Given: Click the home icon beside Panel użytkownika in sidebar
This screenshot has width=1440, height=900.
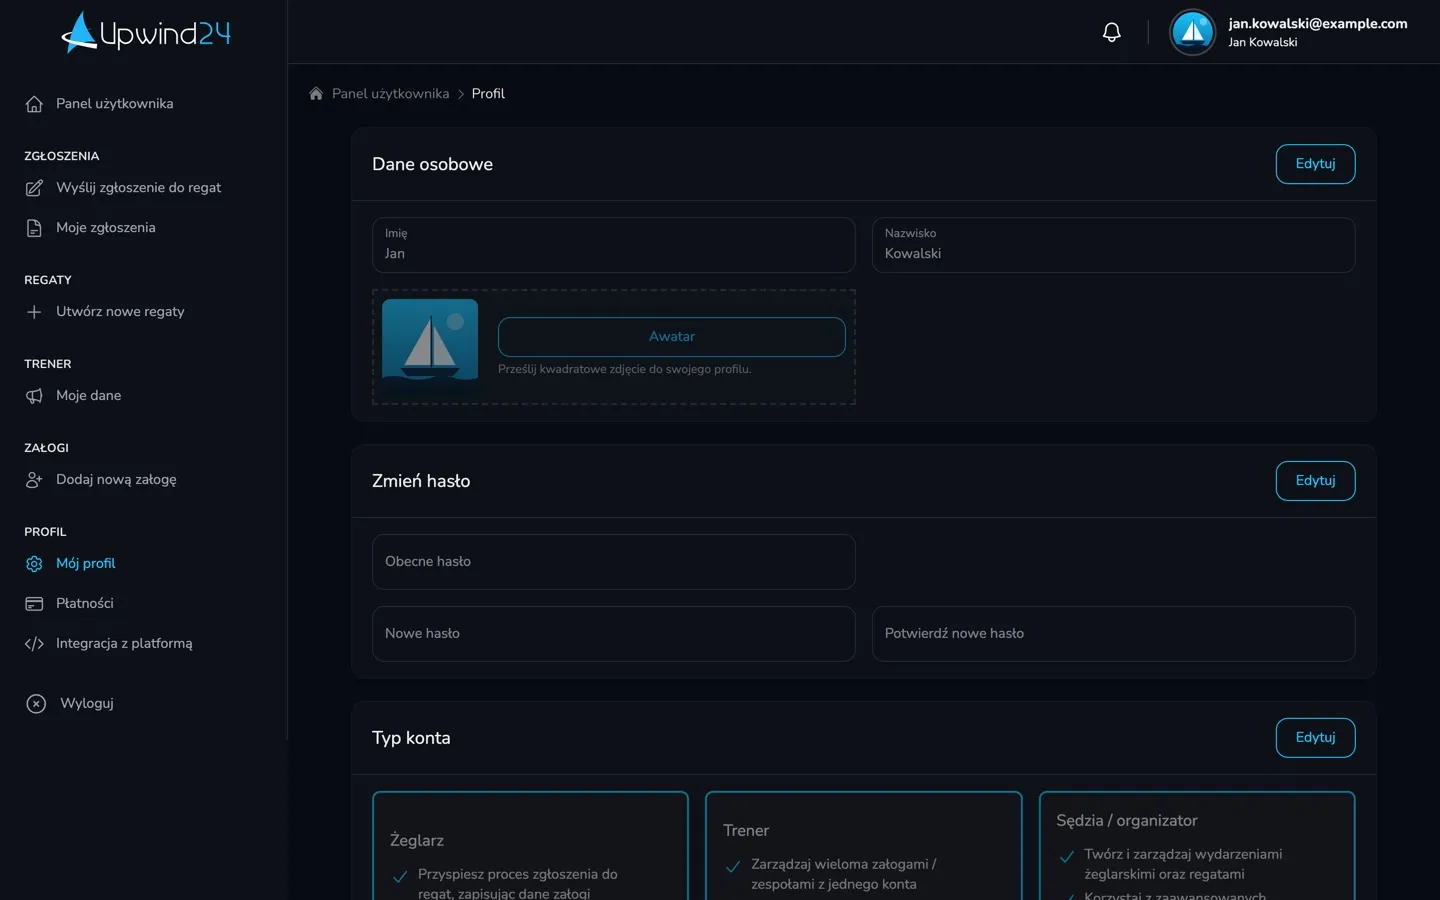Looking at the screenshot, I should pyautogui.click(x=34, y=104).
